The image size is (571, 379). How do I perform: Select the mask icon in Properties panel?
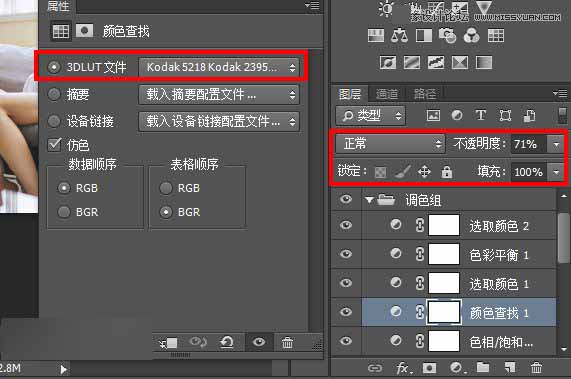(84, 31)
